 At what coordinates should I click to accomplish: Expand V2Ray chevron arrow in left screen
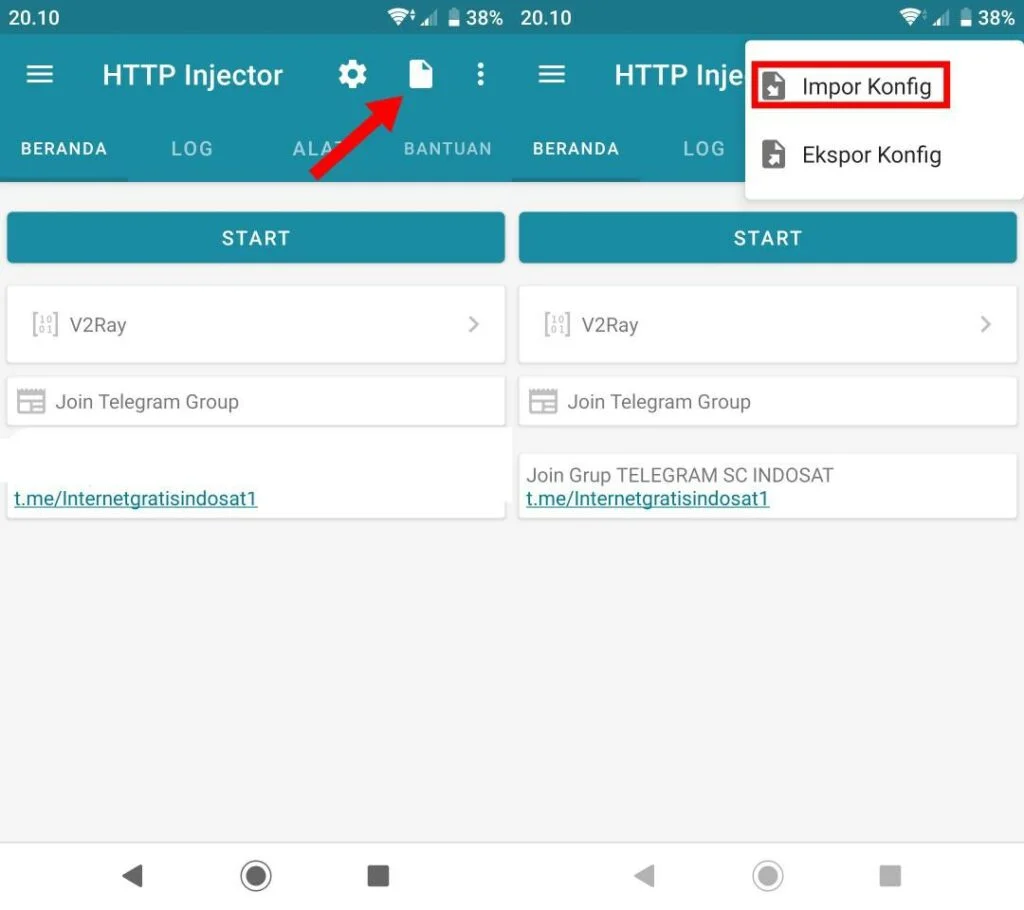(474, 324)
